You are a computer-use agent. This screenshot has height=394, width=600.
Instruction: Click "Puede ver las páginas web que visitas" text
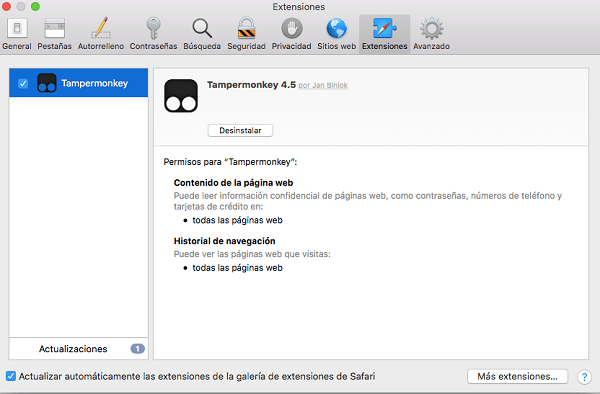pos(252,254)
